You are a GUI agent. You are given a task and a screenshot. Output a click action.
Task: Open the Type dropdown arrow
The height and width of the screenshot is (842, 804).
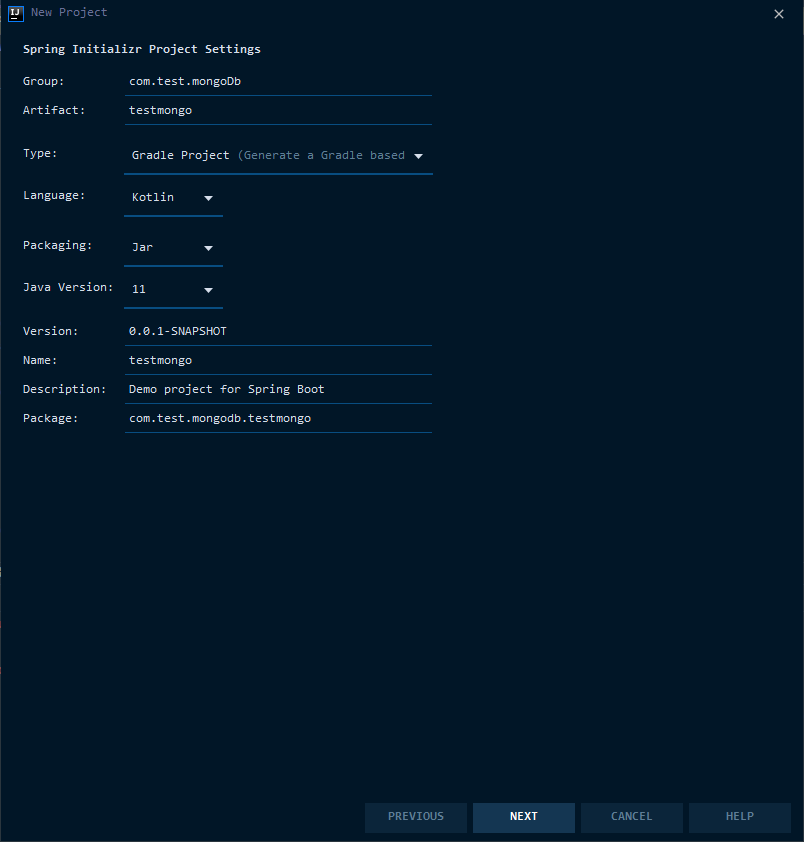[418, 156]
